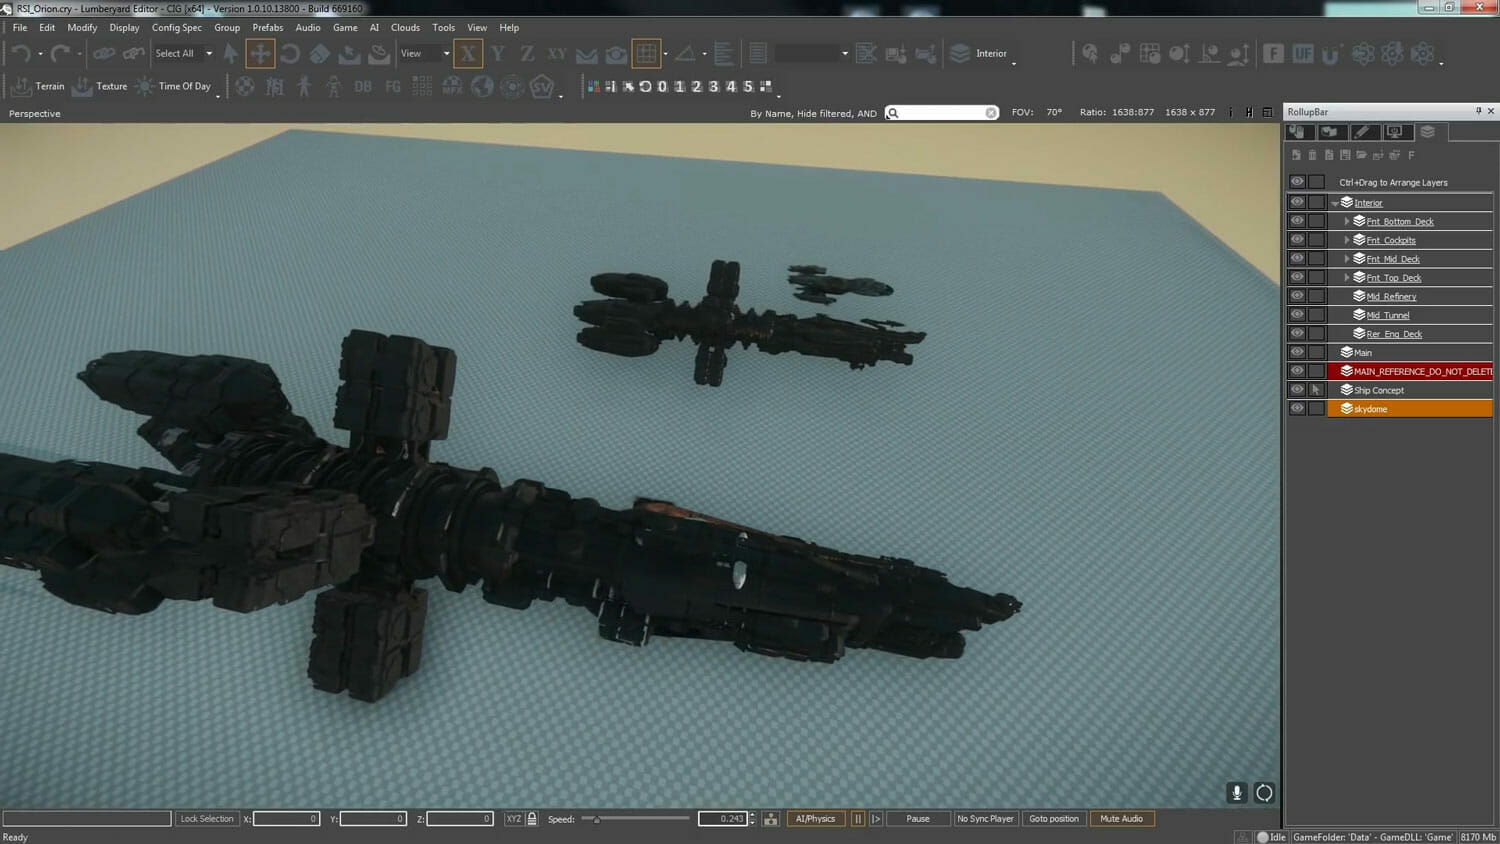The height and width of the screenshot is (844, 1500).
Task: Open the Prefabs menu
Action: pyautogui.click(x=267, y=28)
